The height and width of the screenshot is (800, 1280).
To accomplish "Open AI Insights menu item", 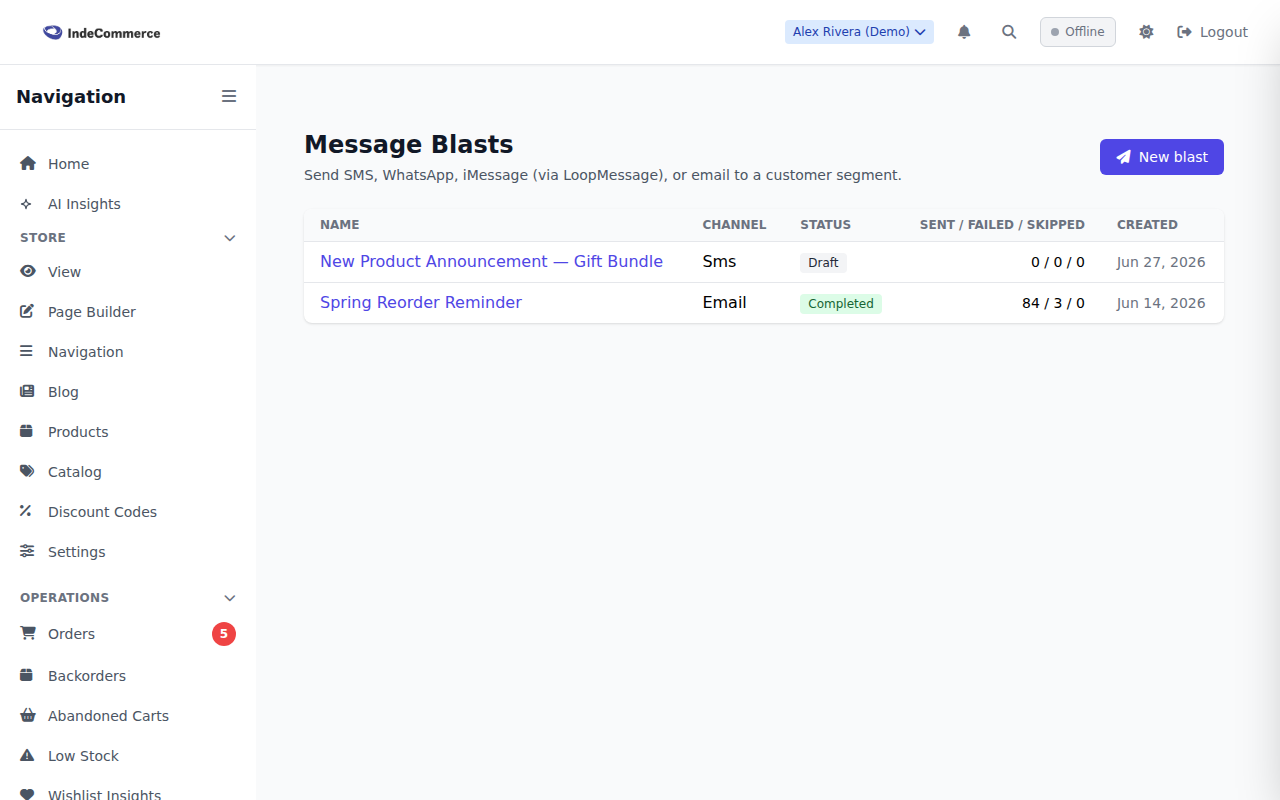I will tap(128, 204).
